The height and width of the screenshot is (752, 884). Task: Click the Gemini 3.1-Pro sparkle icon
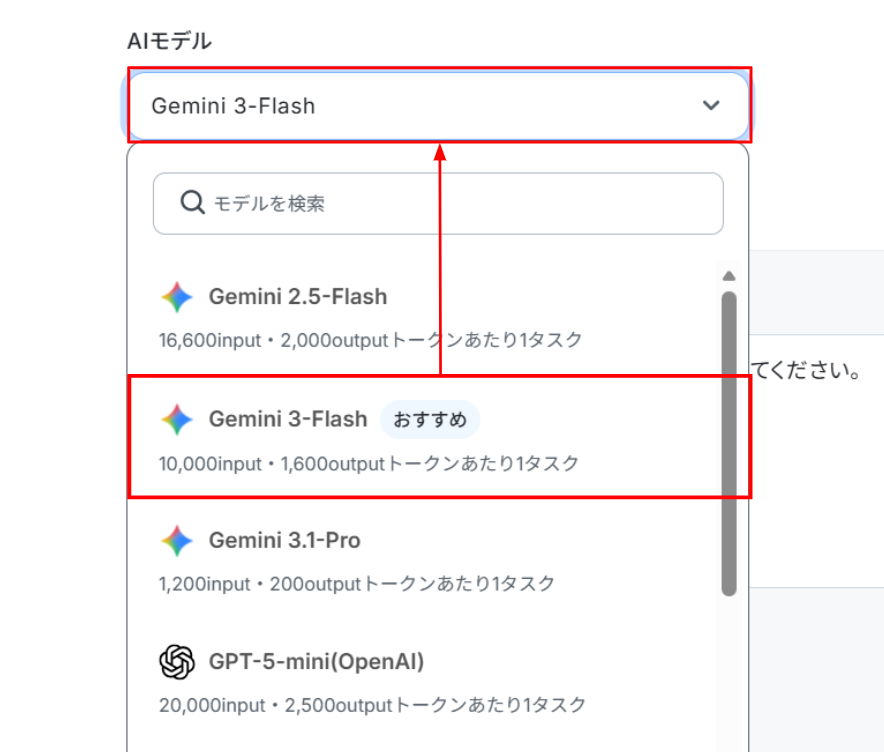pos(177,541)
